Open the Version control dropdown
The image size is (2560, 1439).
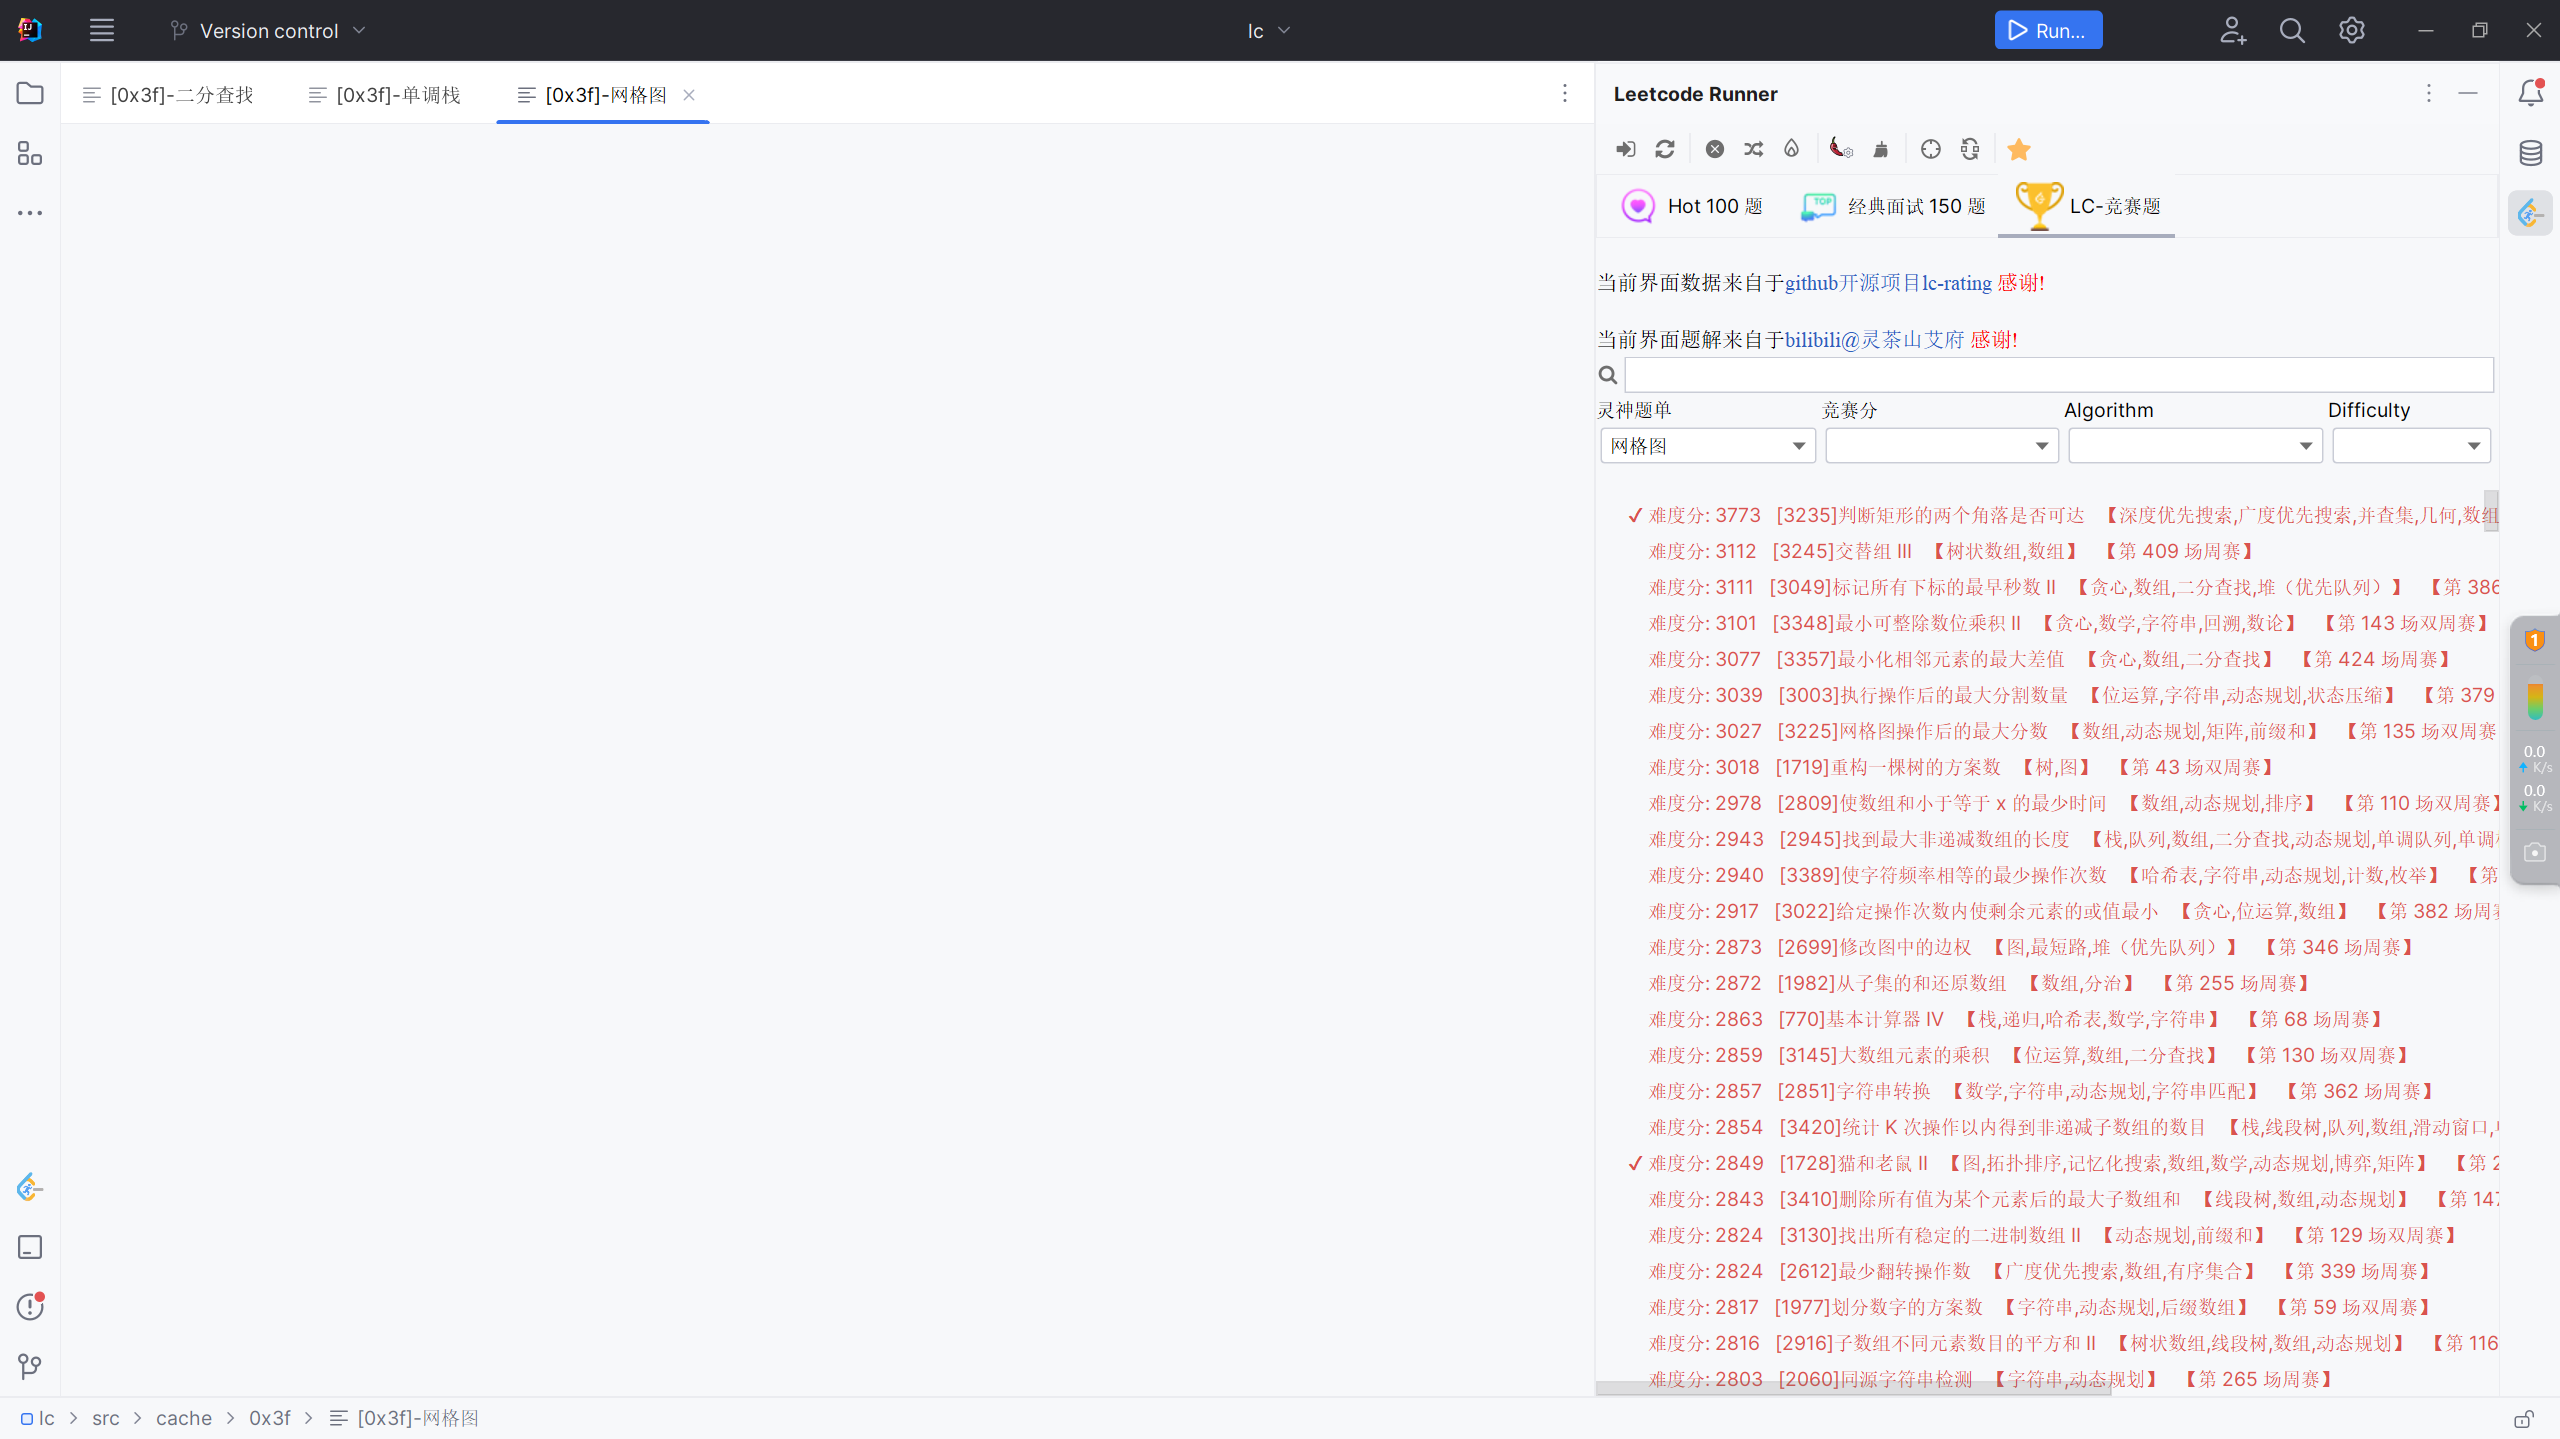[268, 30]
